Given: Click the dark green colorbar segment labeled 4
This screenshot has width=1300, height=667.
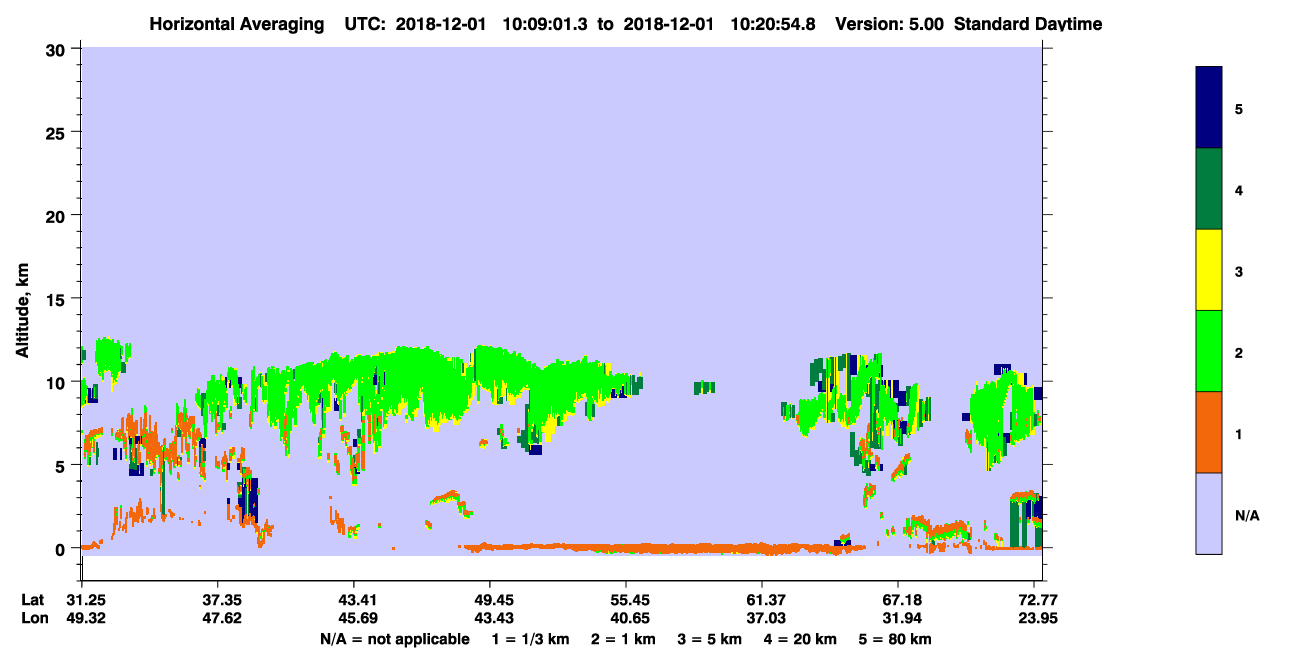Looking at the screenshot, I should 1209,189.
